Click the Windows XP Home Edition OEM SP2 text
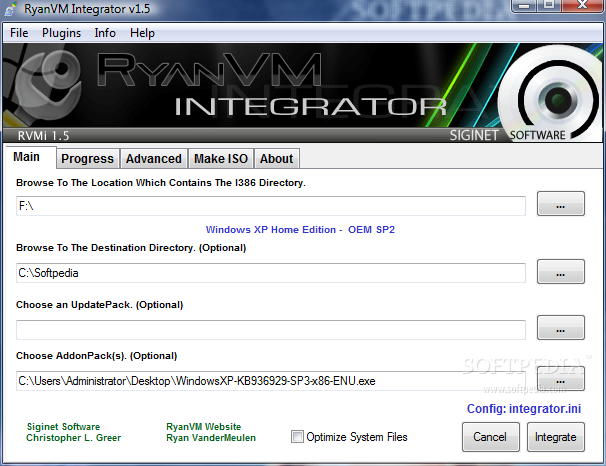The height and width of the screenshot is (466, 606). click(x=300, y=230)
